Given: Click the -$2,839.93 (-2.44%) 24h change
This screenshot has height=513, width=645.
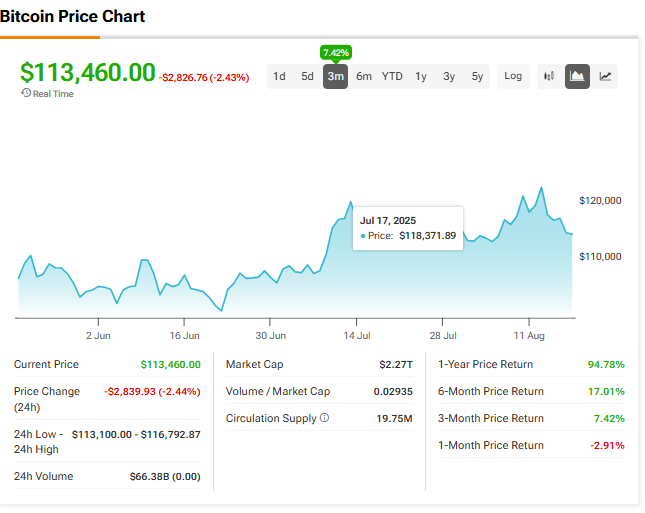Looking at the screenshot, I should tap(152, 391).
